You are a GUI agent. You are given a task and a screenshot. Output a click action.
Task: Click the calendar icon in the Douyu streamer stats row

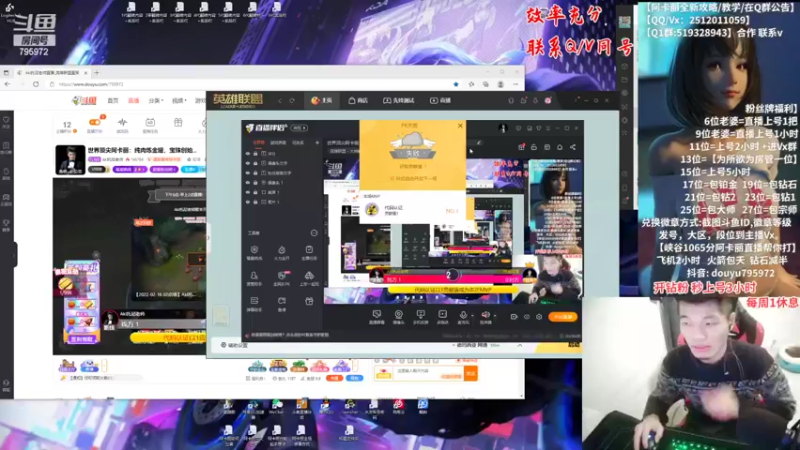(x=150, y=122)
